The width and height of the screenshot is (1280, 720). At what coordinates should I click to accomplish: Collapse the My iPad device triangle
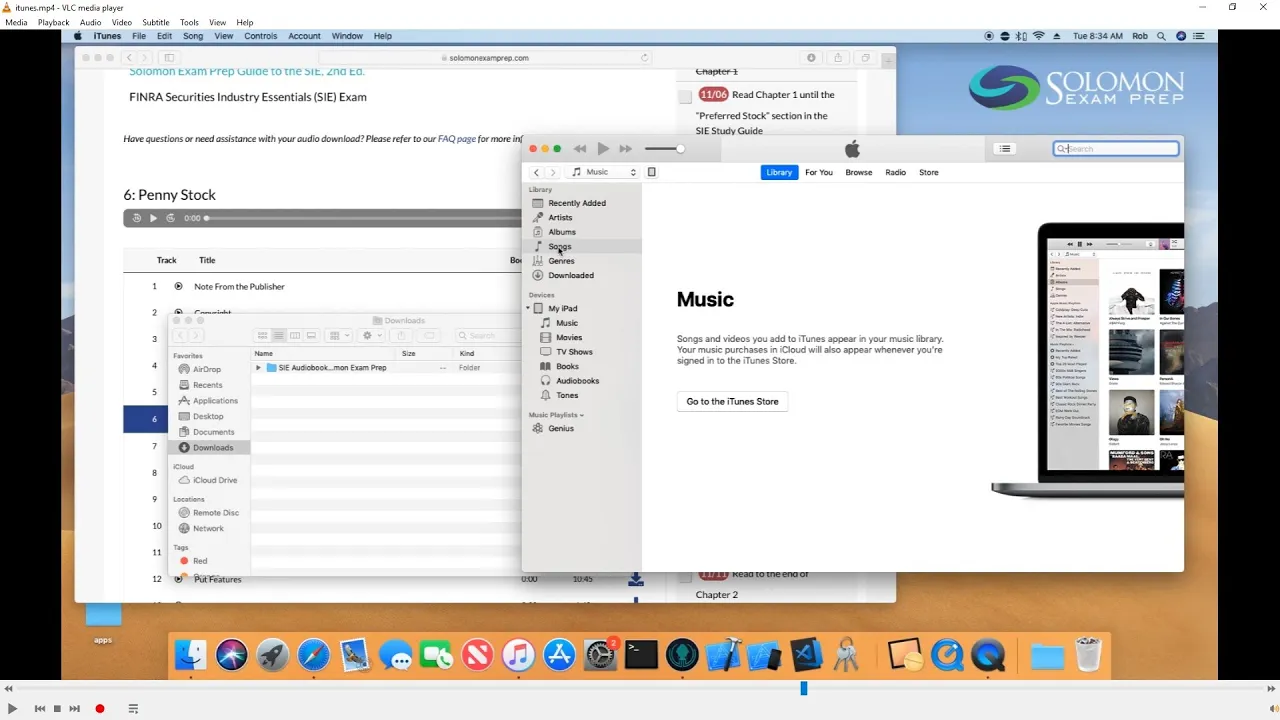pyautogui.click(x=529, y=308)
